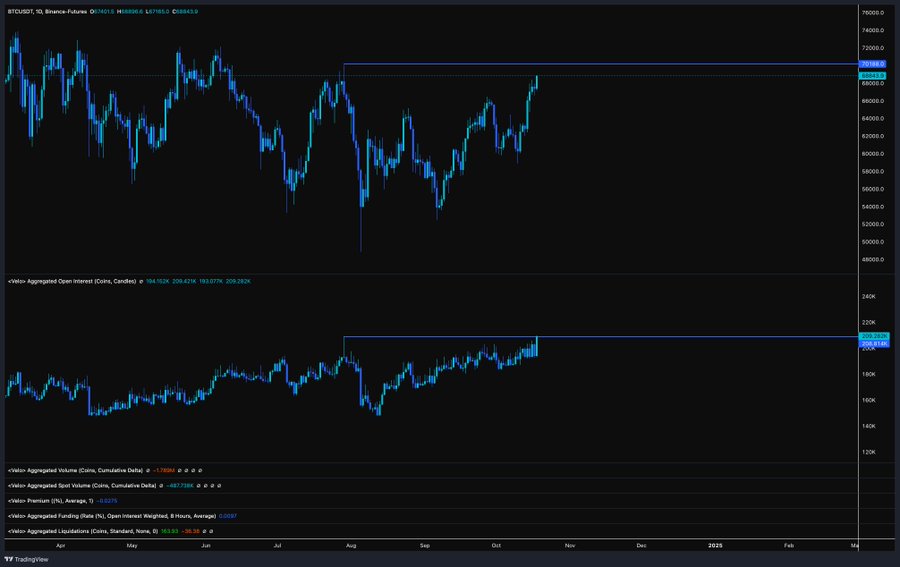Viewport: 900px width, 567px height.
Task: Click the 68843.9 current price label
Action: click(x=872, y=76)
